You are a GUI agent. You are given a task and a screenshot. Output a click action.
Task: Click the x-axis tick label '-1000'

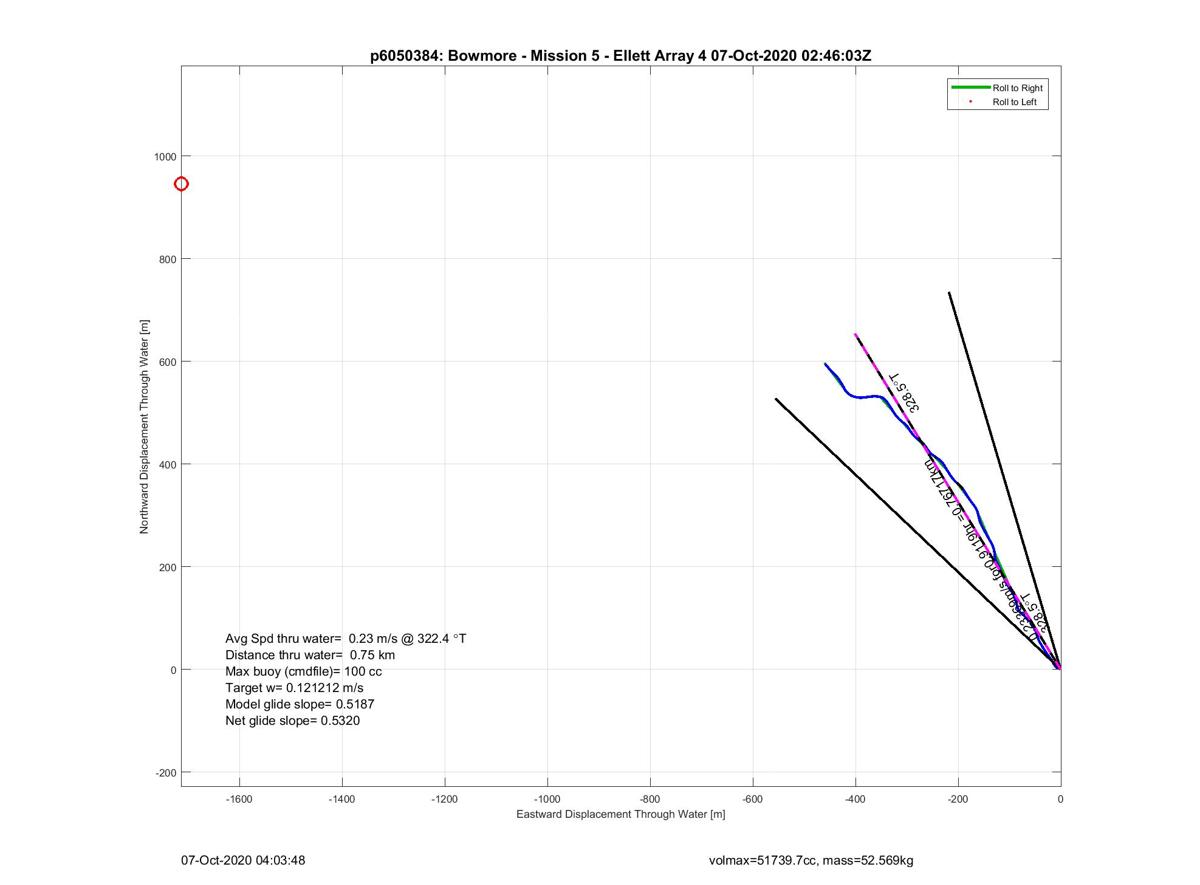(547, 799)
